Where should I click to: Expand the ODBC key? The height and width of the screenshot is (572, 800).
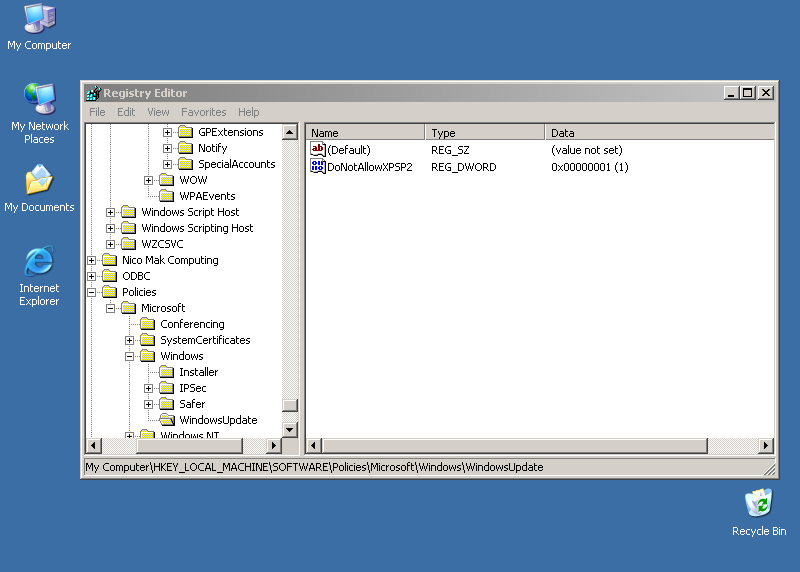point(91,276)
